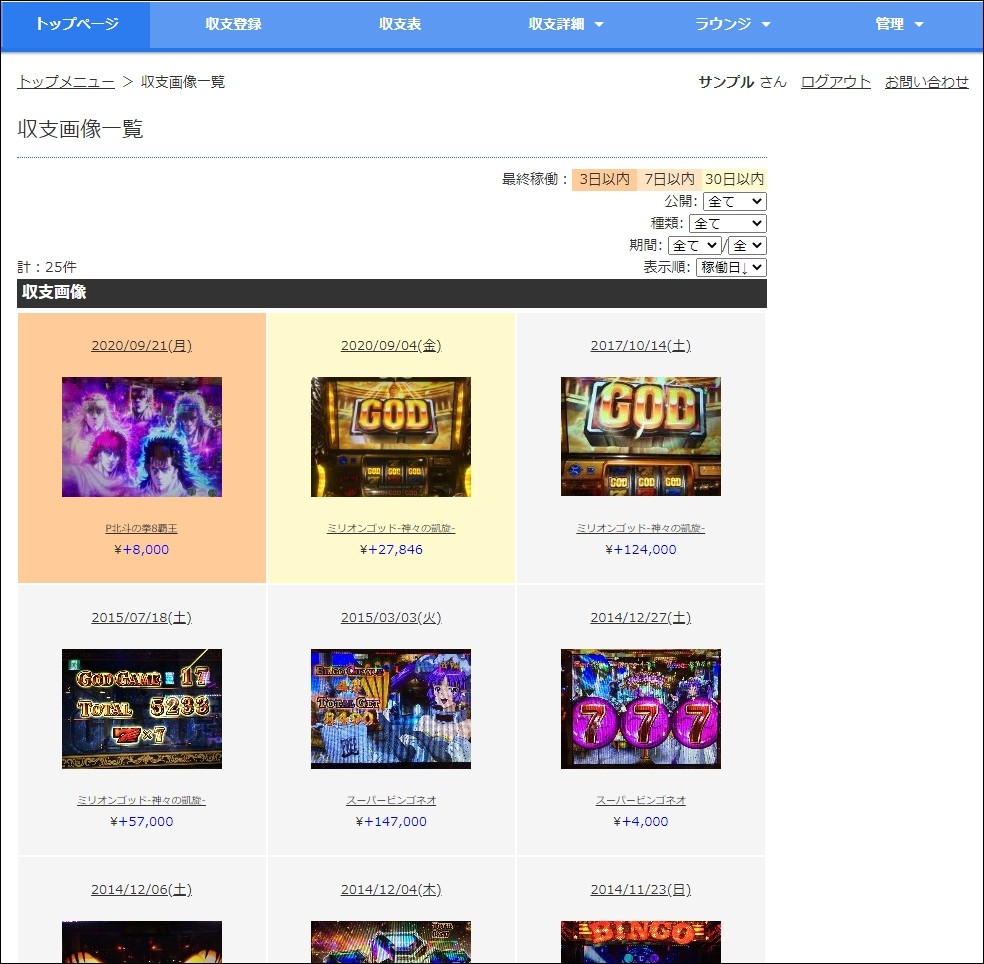
Task: Open the 2020/09/04(金) date link
Action: [391, 345]
